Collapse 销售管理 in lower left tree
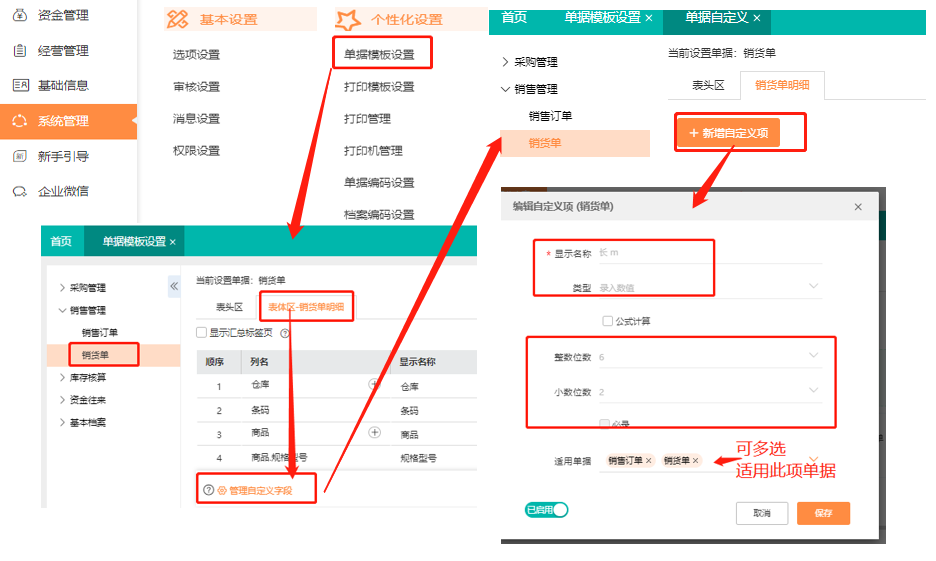 coord(62,310)
